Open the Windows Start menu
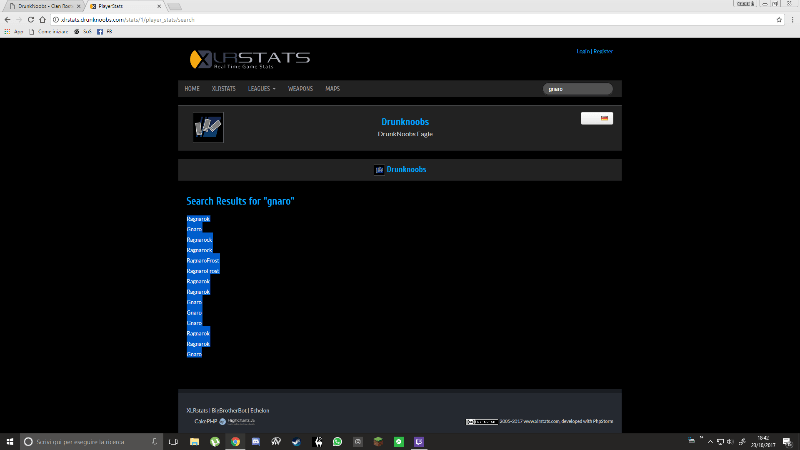Screen dimensions: 800x450 point(10,441)
